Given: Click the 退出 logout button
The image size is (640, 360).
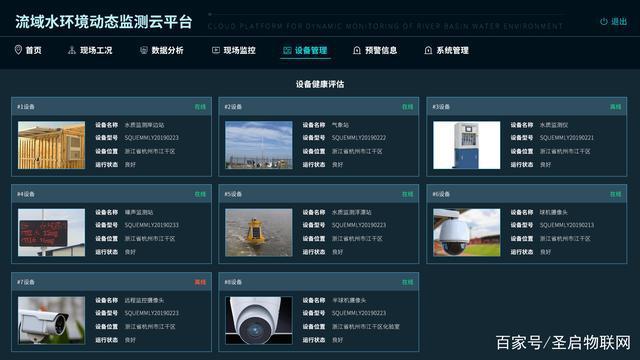Looking at the screenshot, I should point(613,21).
